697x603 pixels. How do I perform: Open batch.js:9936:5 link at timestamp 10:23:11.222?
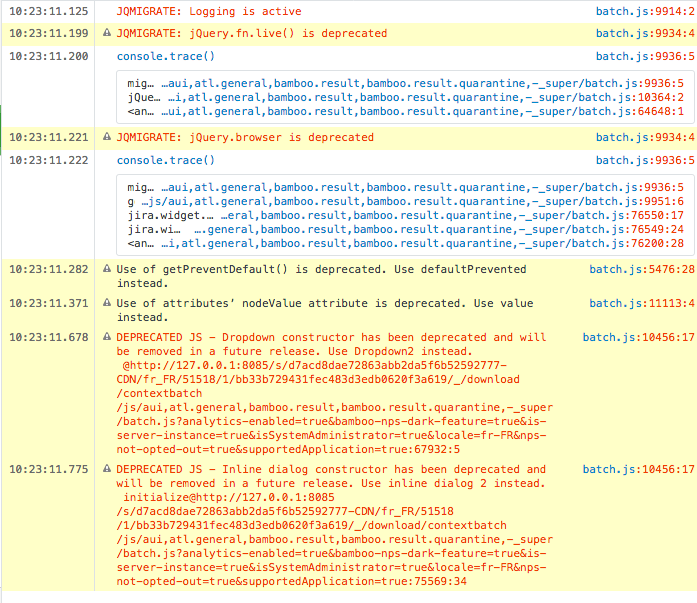click(645, 160)
